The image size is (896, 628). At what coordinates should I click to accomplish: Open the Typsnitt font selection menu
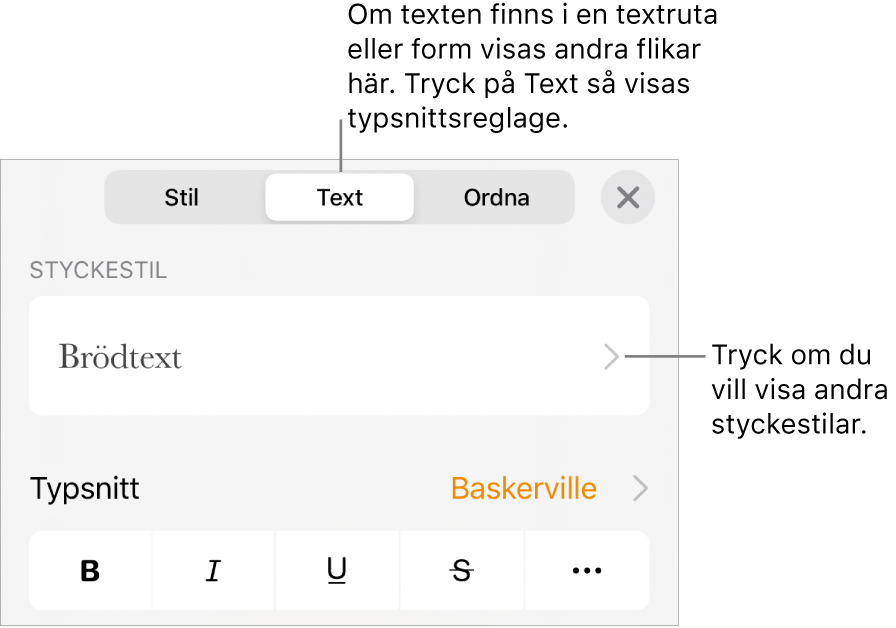522,489
